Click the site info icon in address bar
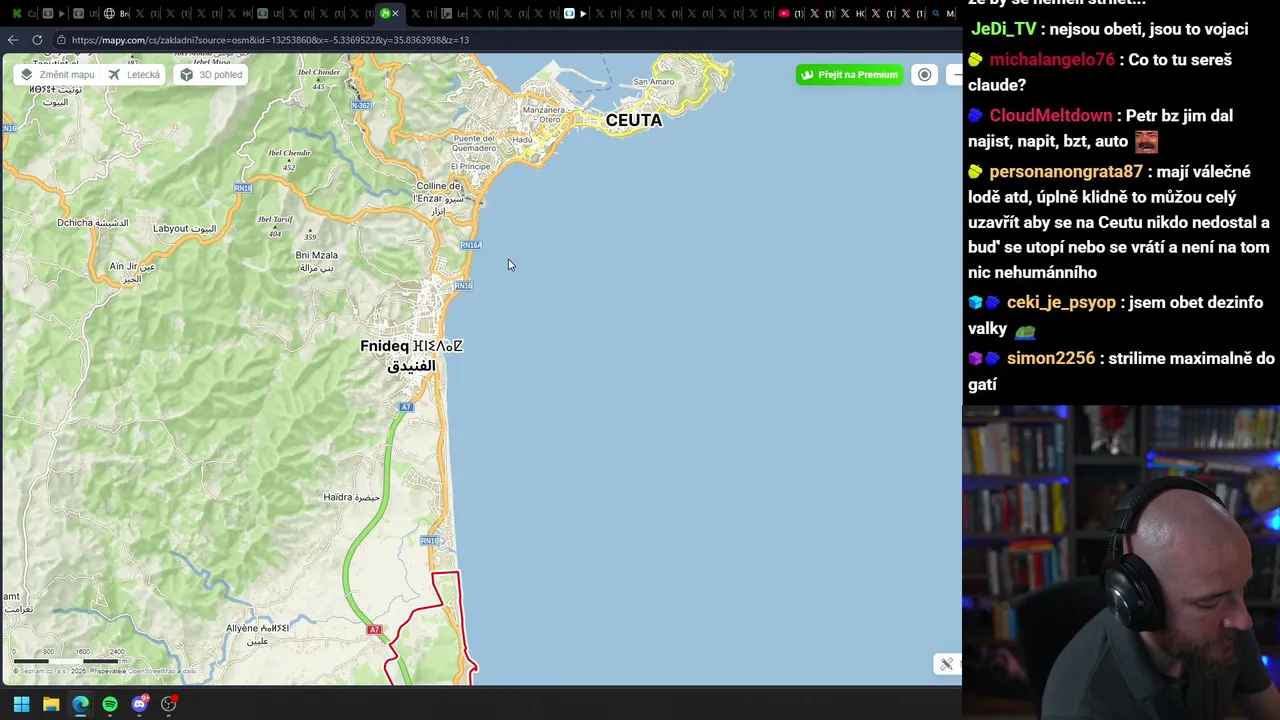Image resolution: width=1280 pixels, height=720 pixels. click(x=61, y=40)
